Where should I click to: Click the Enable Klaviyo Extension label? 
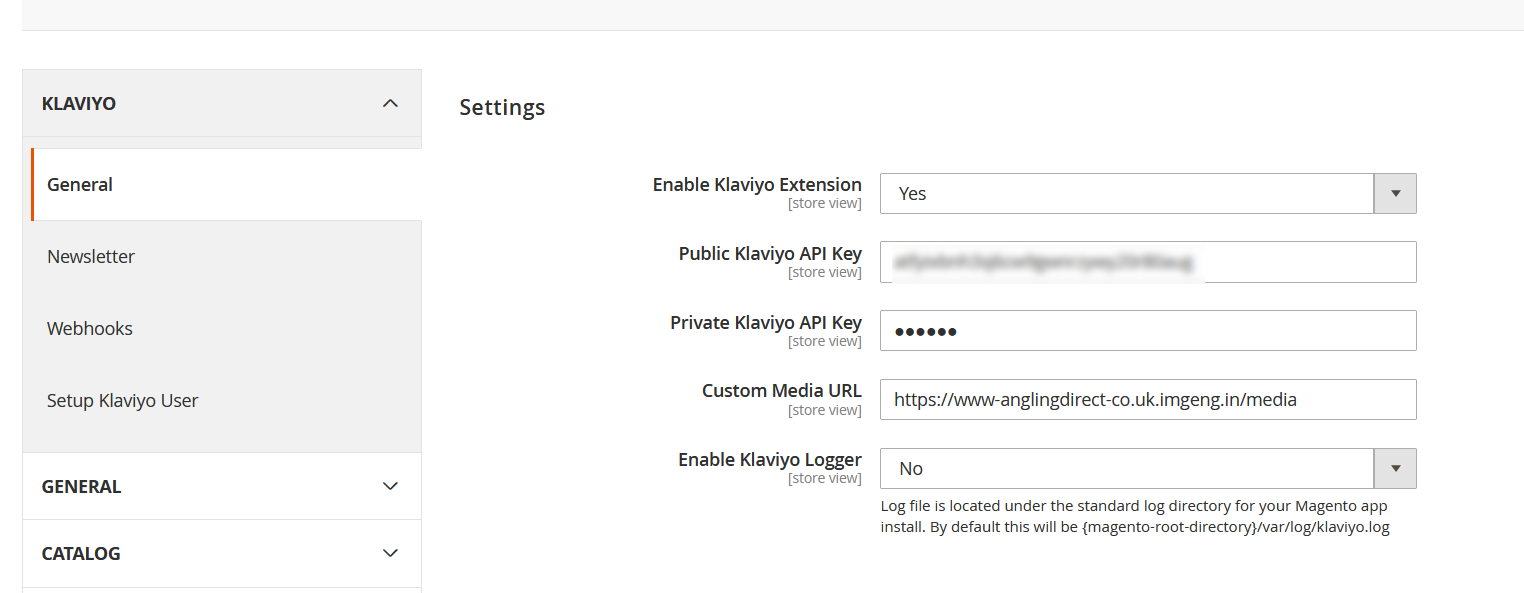pyautogui.click(x=757, y=184)
